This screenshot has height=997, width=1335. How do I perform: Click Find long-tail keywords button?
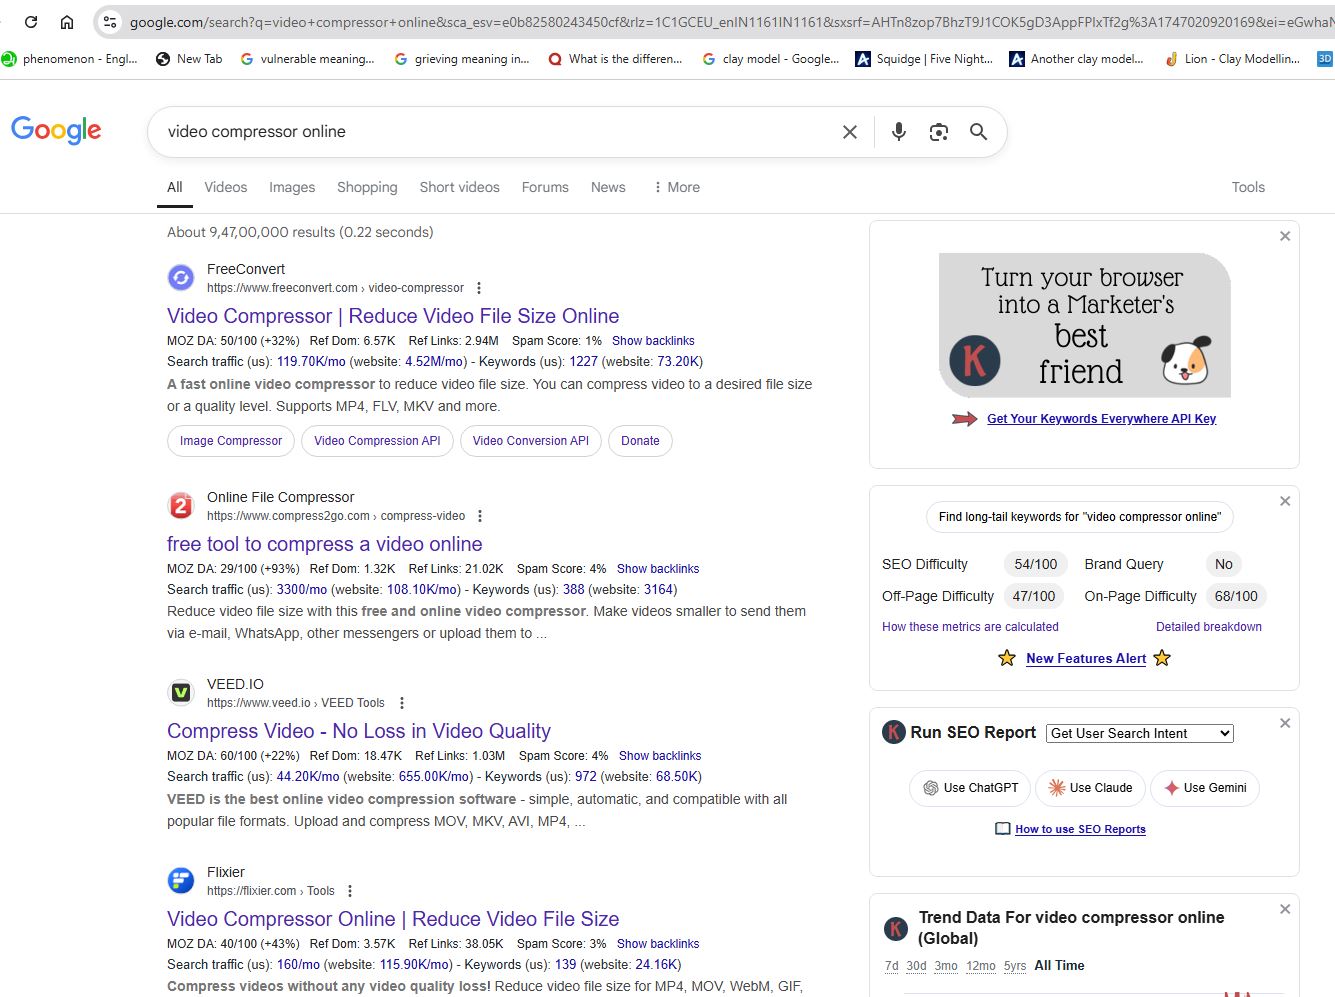click(1080, 517)
